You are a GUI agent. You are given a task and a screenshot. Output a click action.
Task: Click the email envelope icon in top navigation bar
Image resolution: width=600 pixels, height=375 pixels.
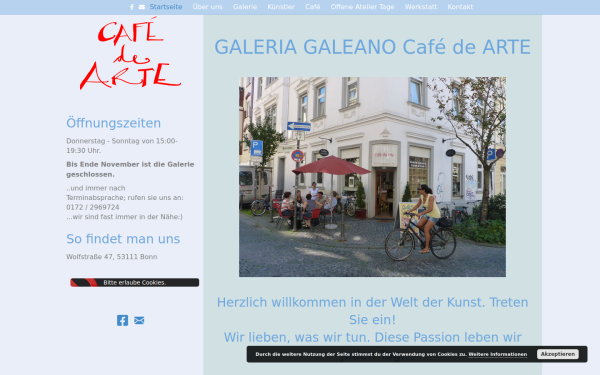pyautogui.click(x=142, y=7)
